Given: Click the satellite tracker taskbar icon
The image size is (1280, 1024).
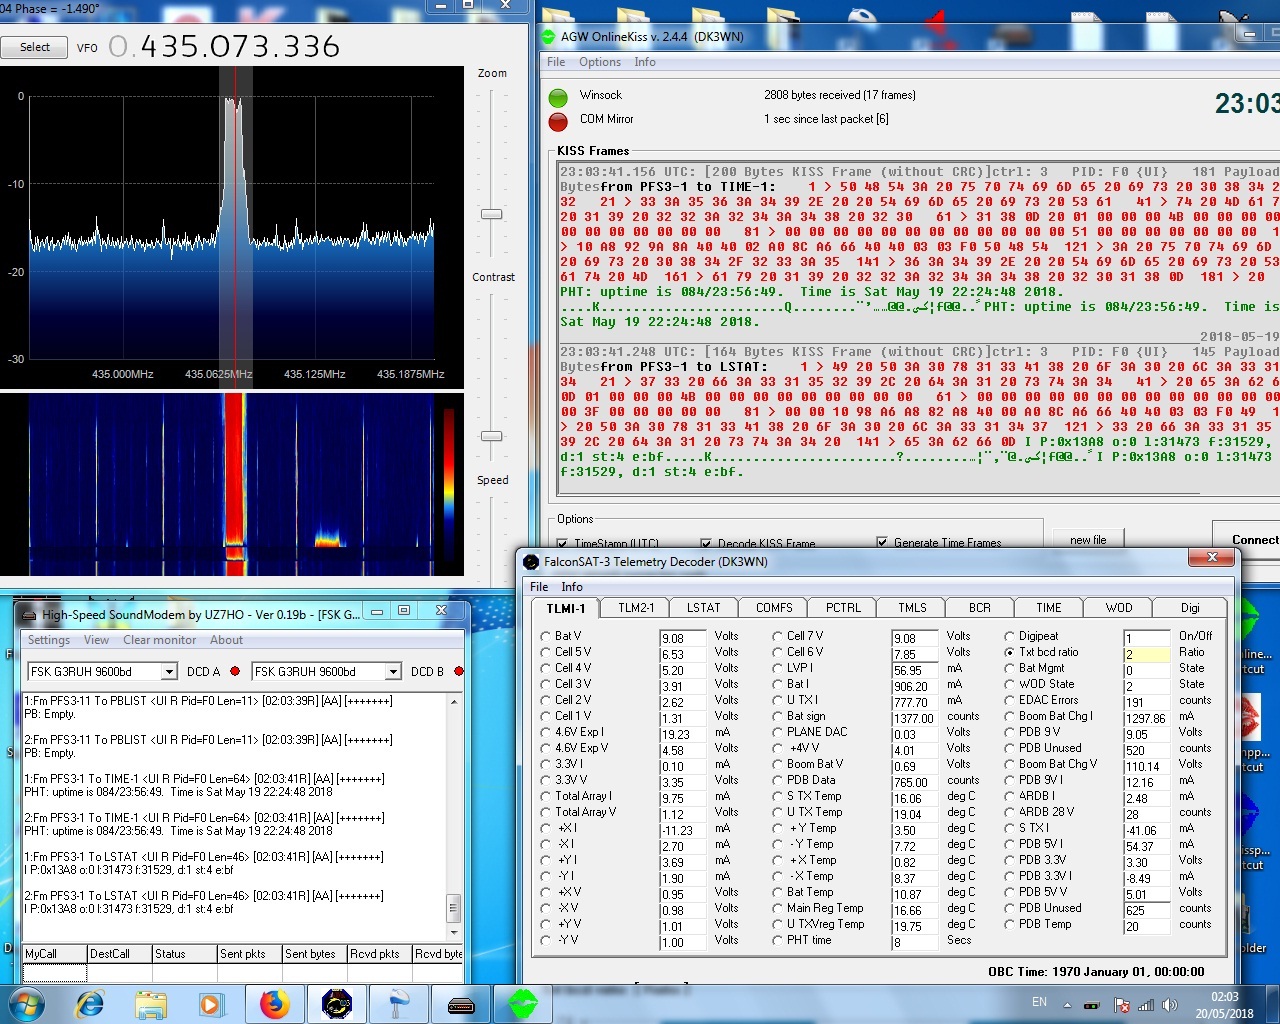Looking at the screenshot, I should 337,1003.
